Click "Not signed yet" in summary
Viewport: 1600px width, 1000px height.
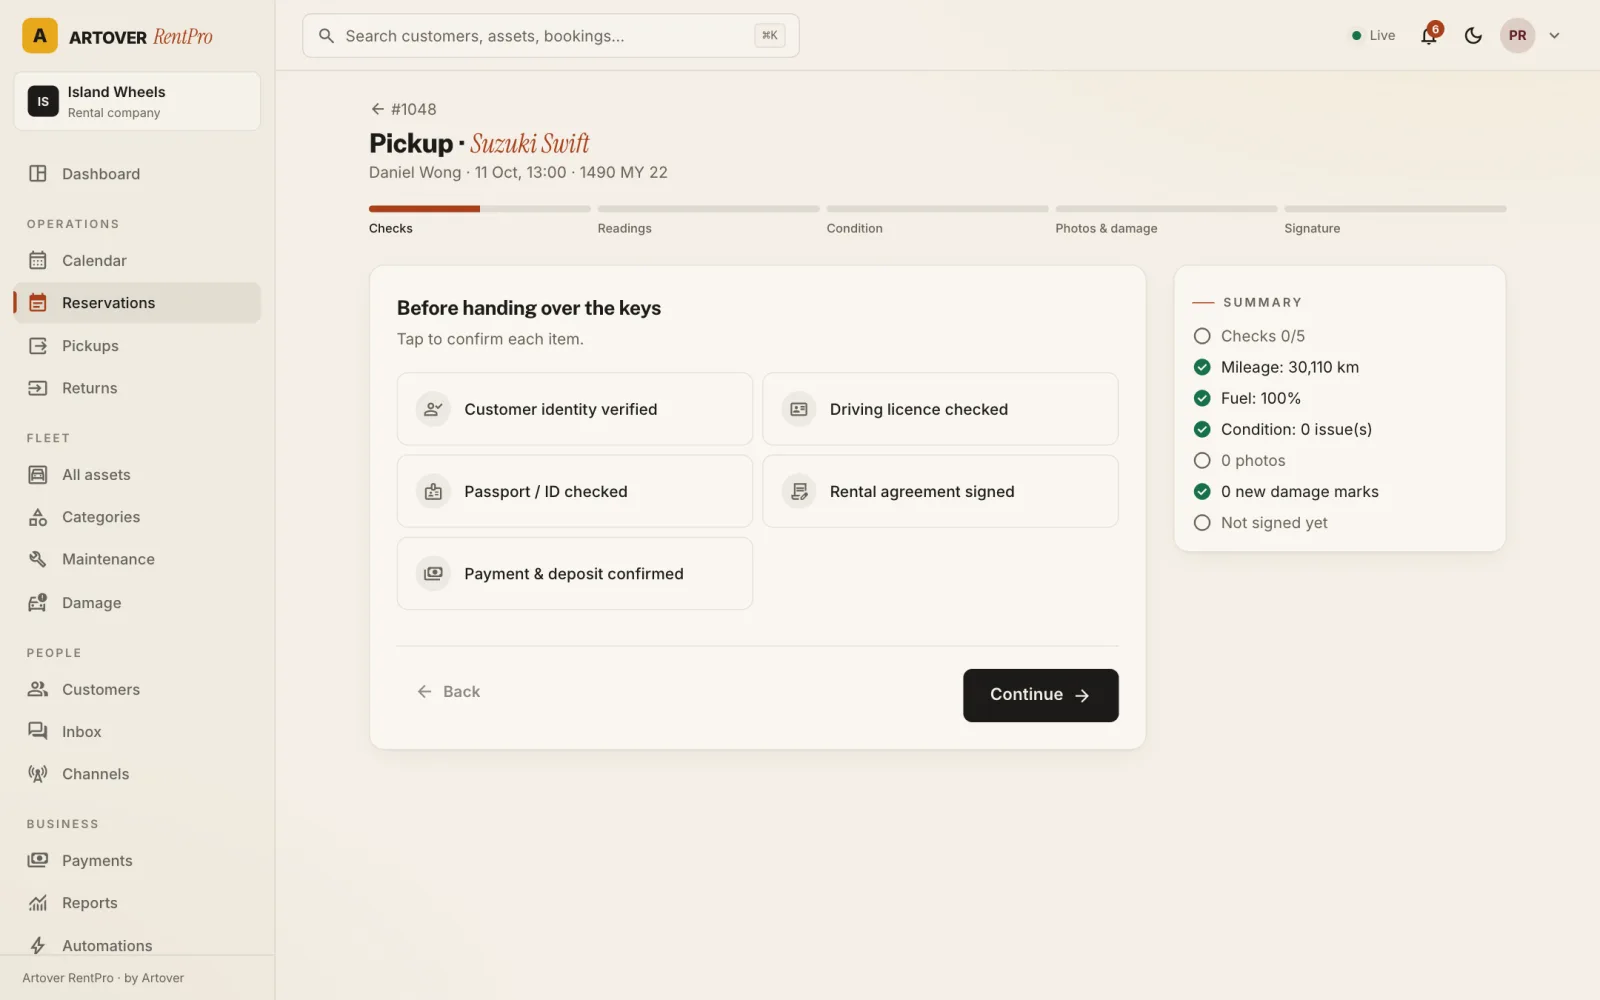1274,523
